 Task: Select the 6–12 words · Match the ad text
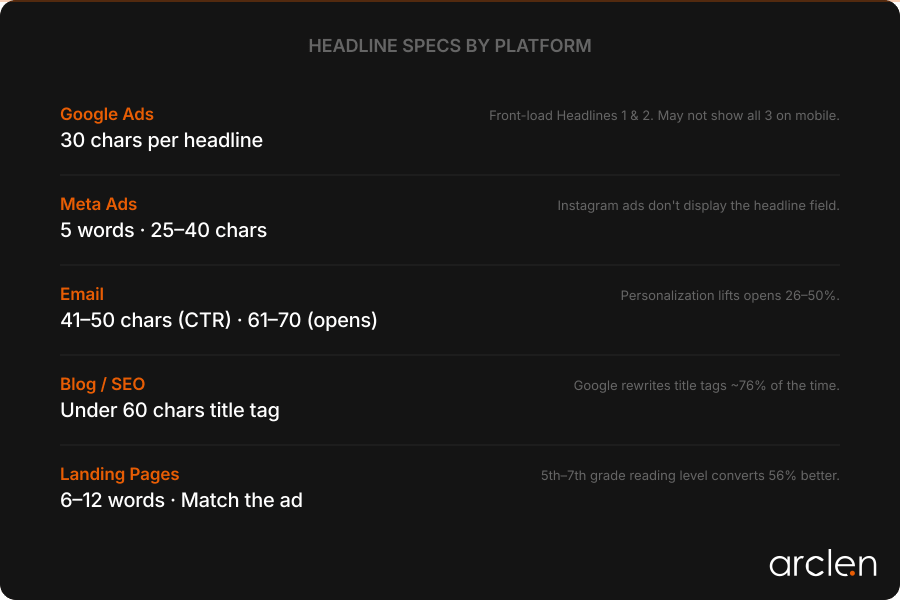pos(181,500)
